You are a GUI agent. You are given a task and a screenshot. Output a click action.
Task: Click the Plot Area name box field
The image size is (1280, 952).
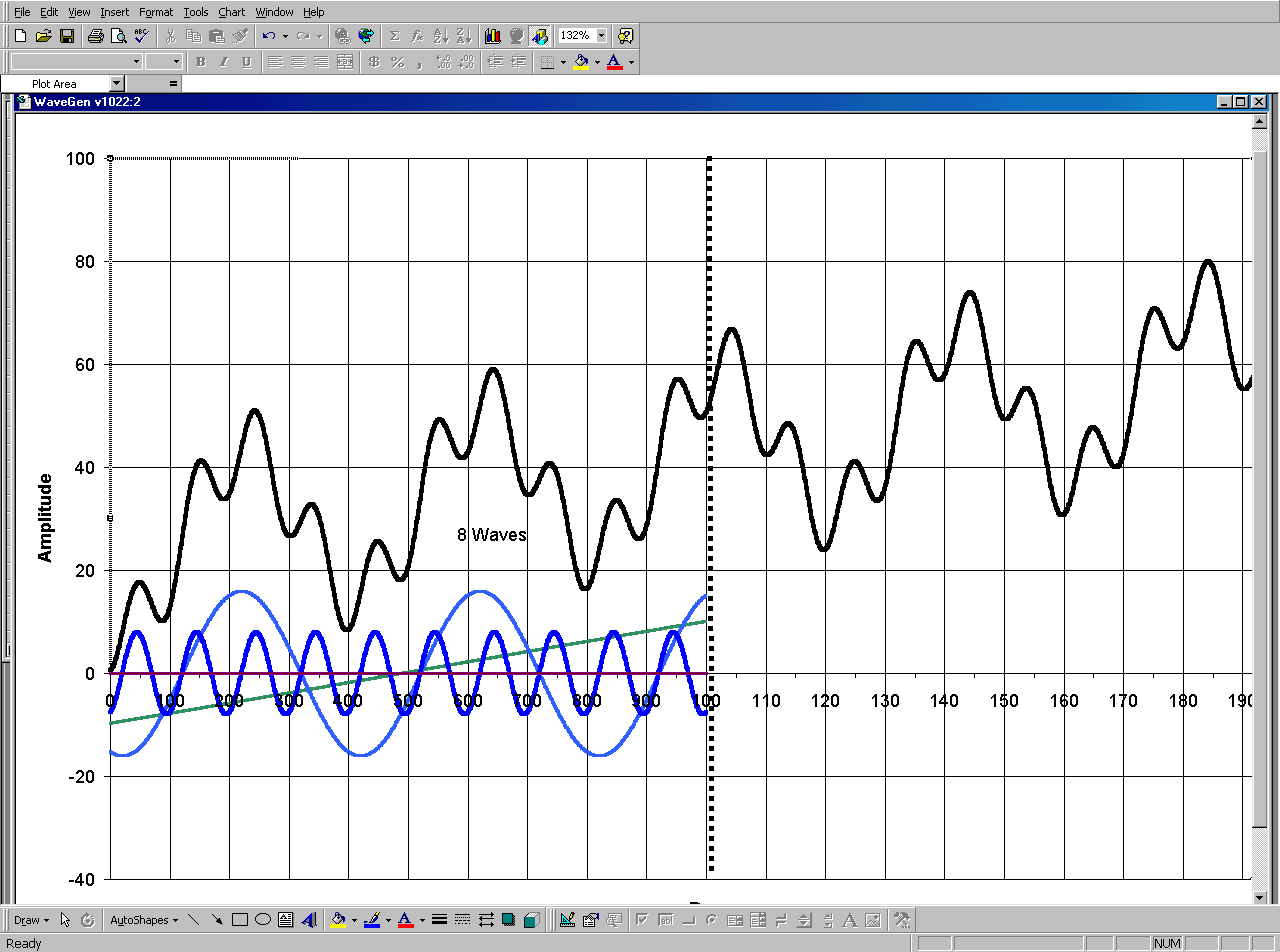(55, 84)
